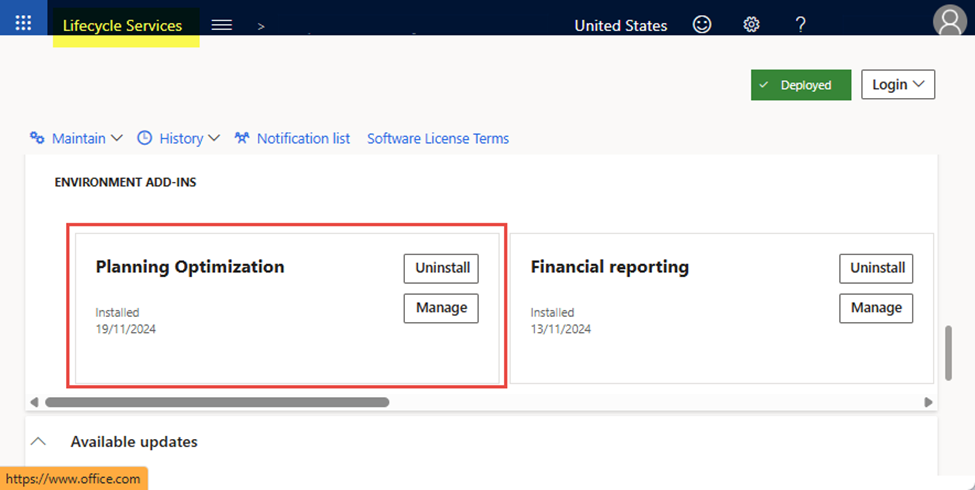
Task: Click the green Deployed status button
Action: 801,85
